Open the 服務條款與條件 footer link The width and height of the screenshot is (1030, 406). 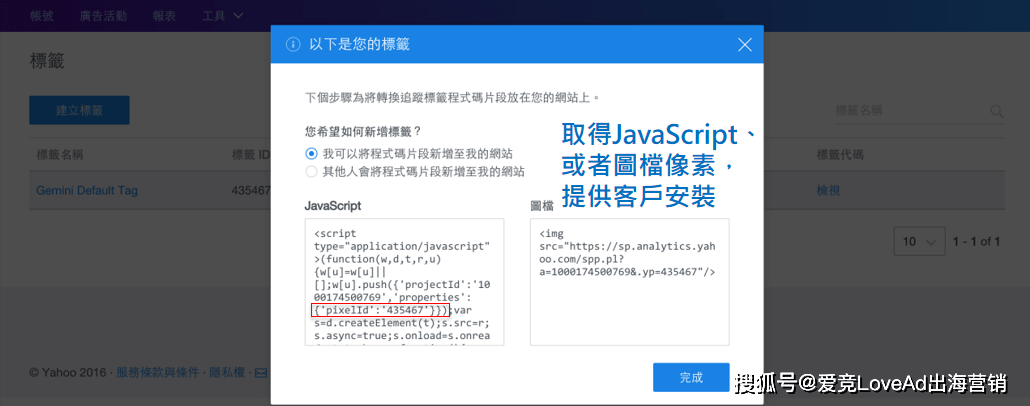click(158, 373)
